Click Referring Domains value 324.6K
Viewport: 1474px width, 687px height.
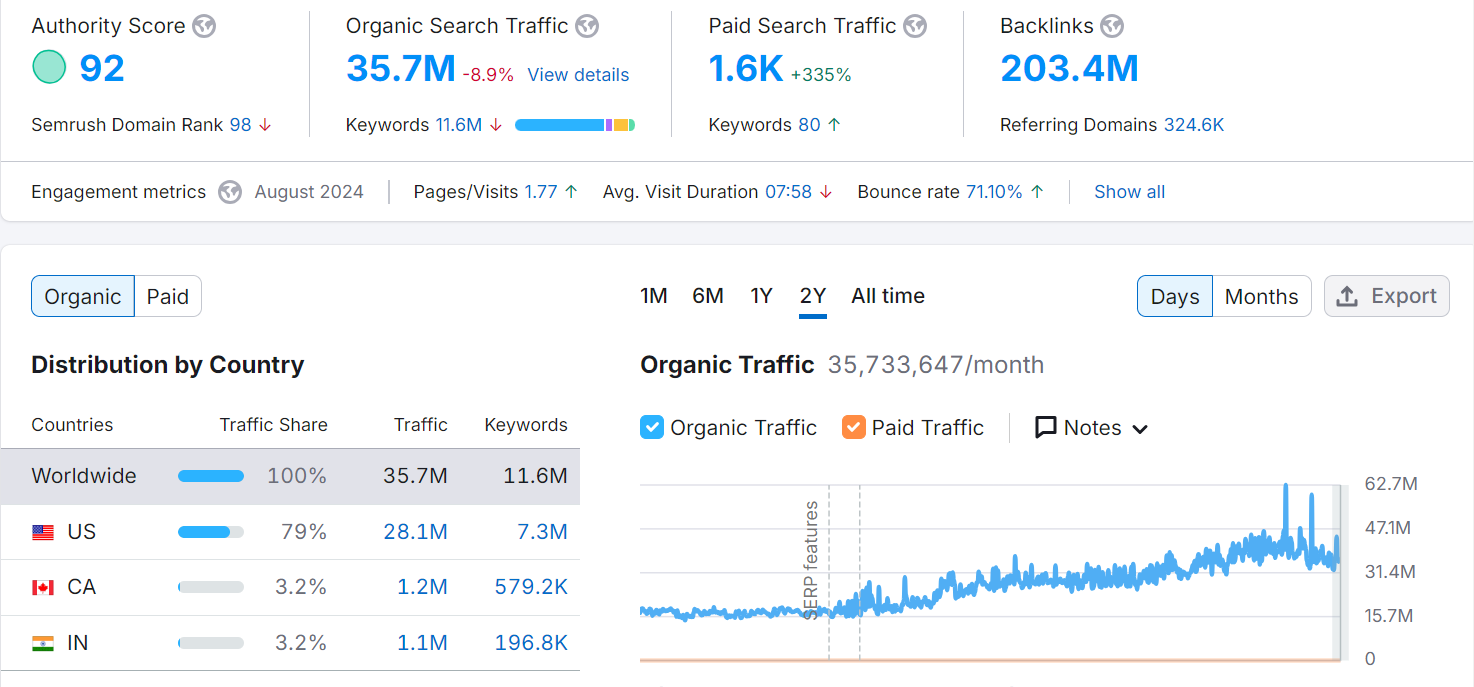pyautogui.click(x=1194, y=125)
